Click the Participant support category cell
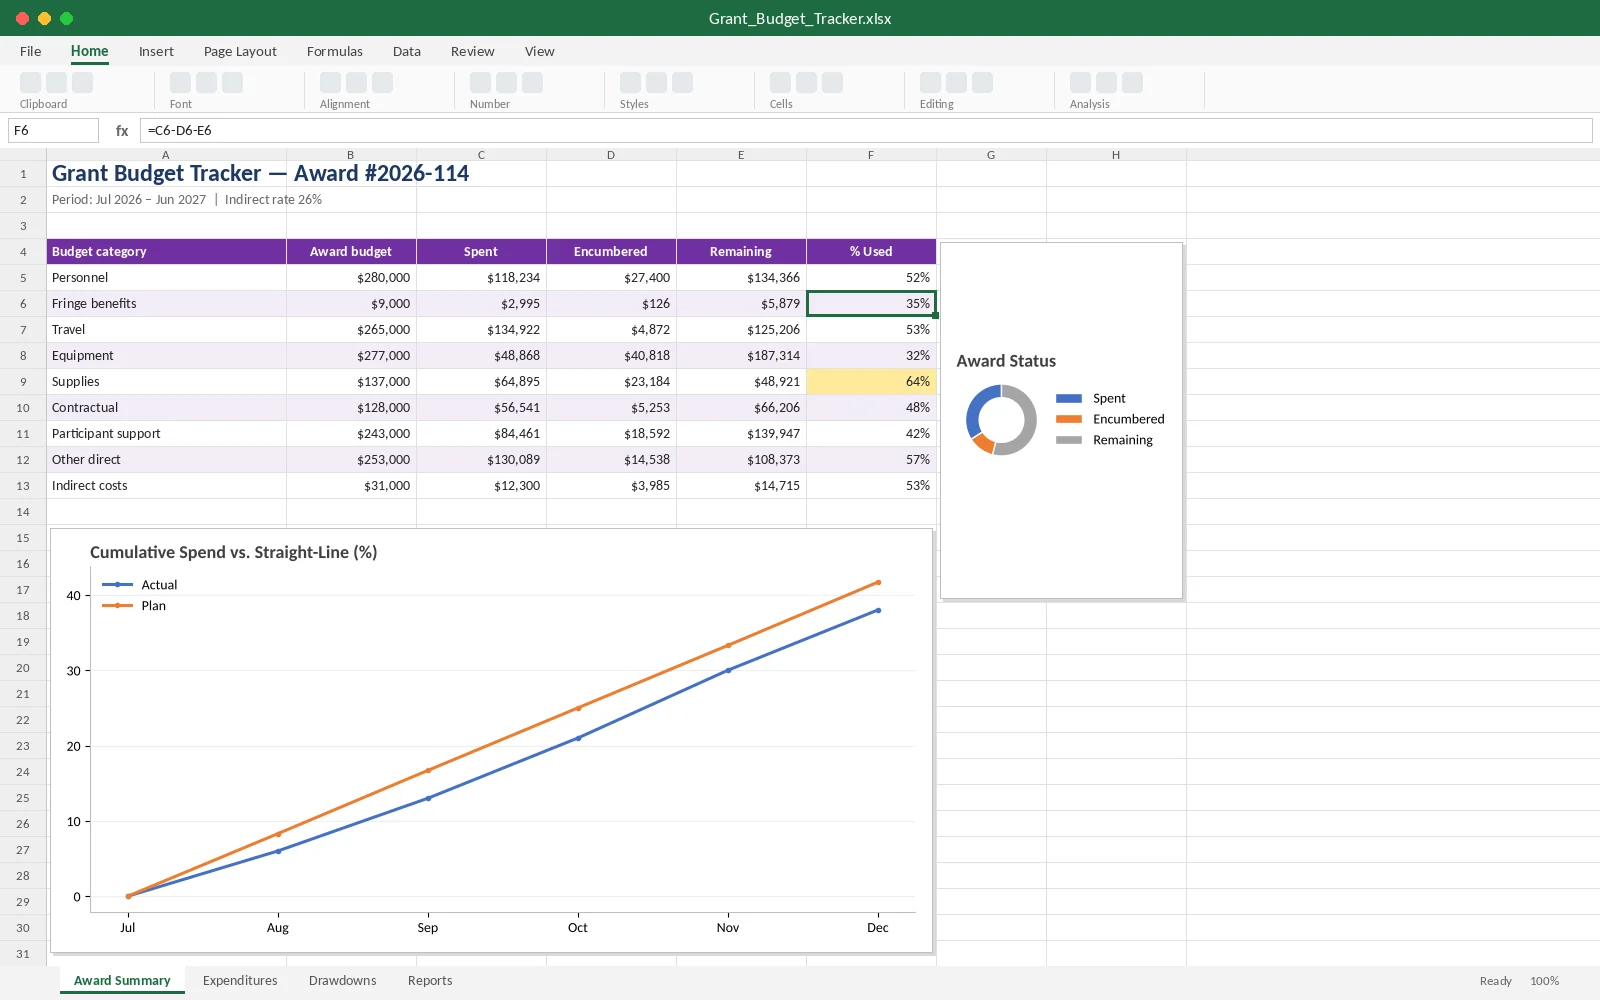The width and height of the screenshot is (1600, 1000). [x=166, y=433]
